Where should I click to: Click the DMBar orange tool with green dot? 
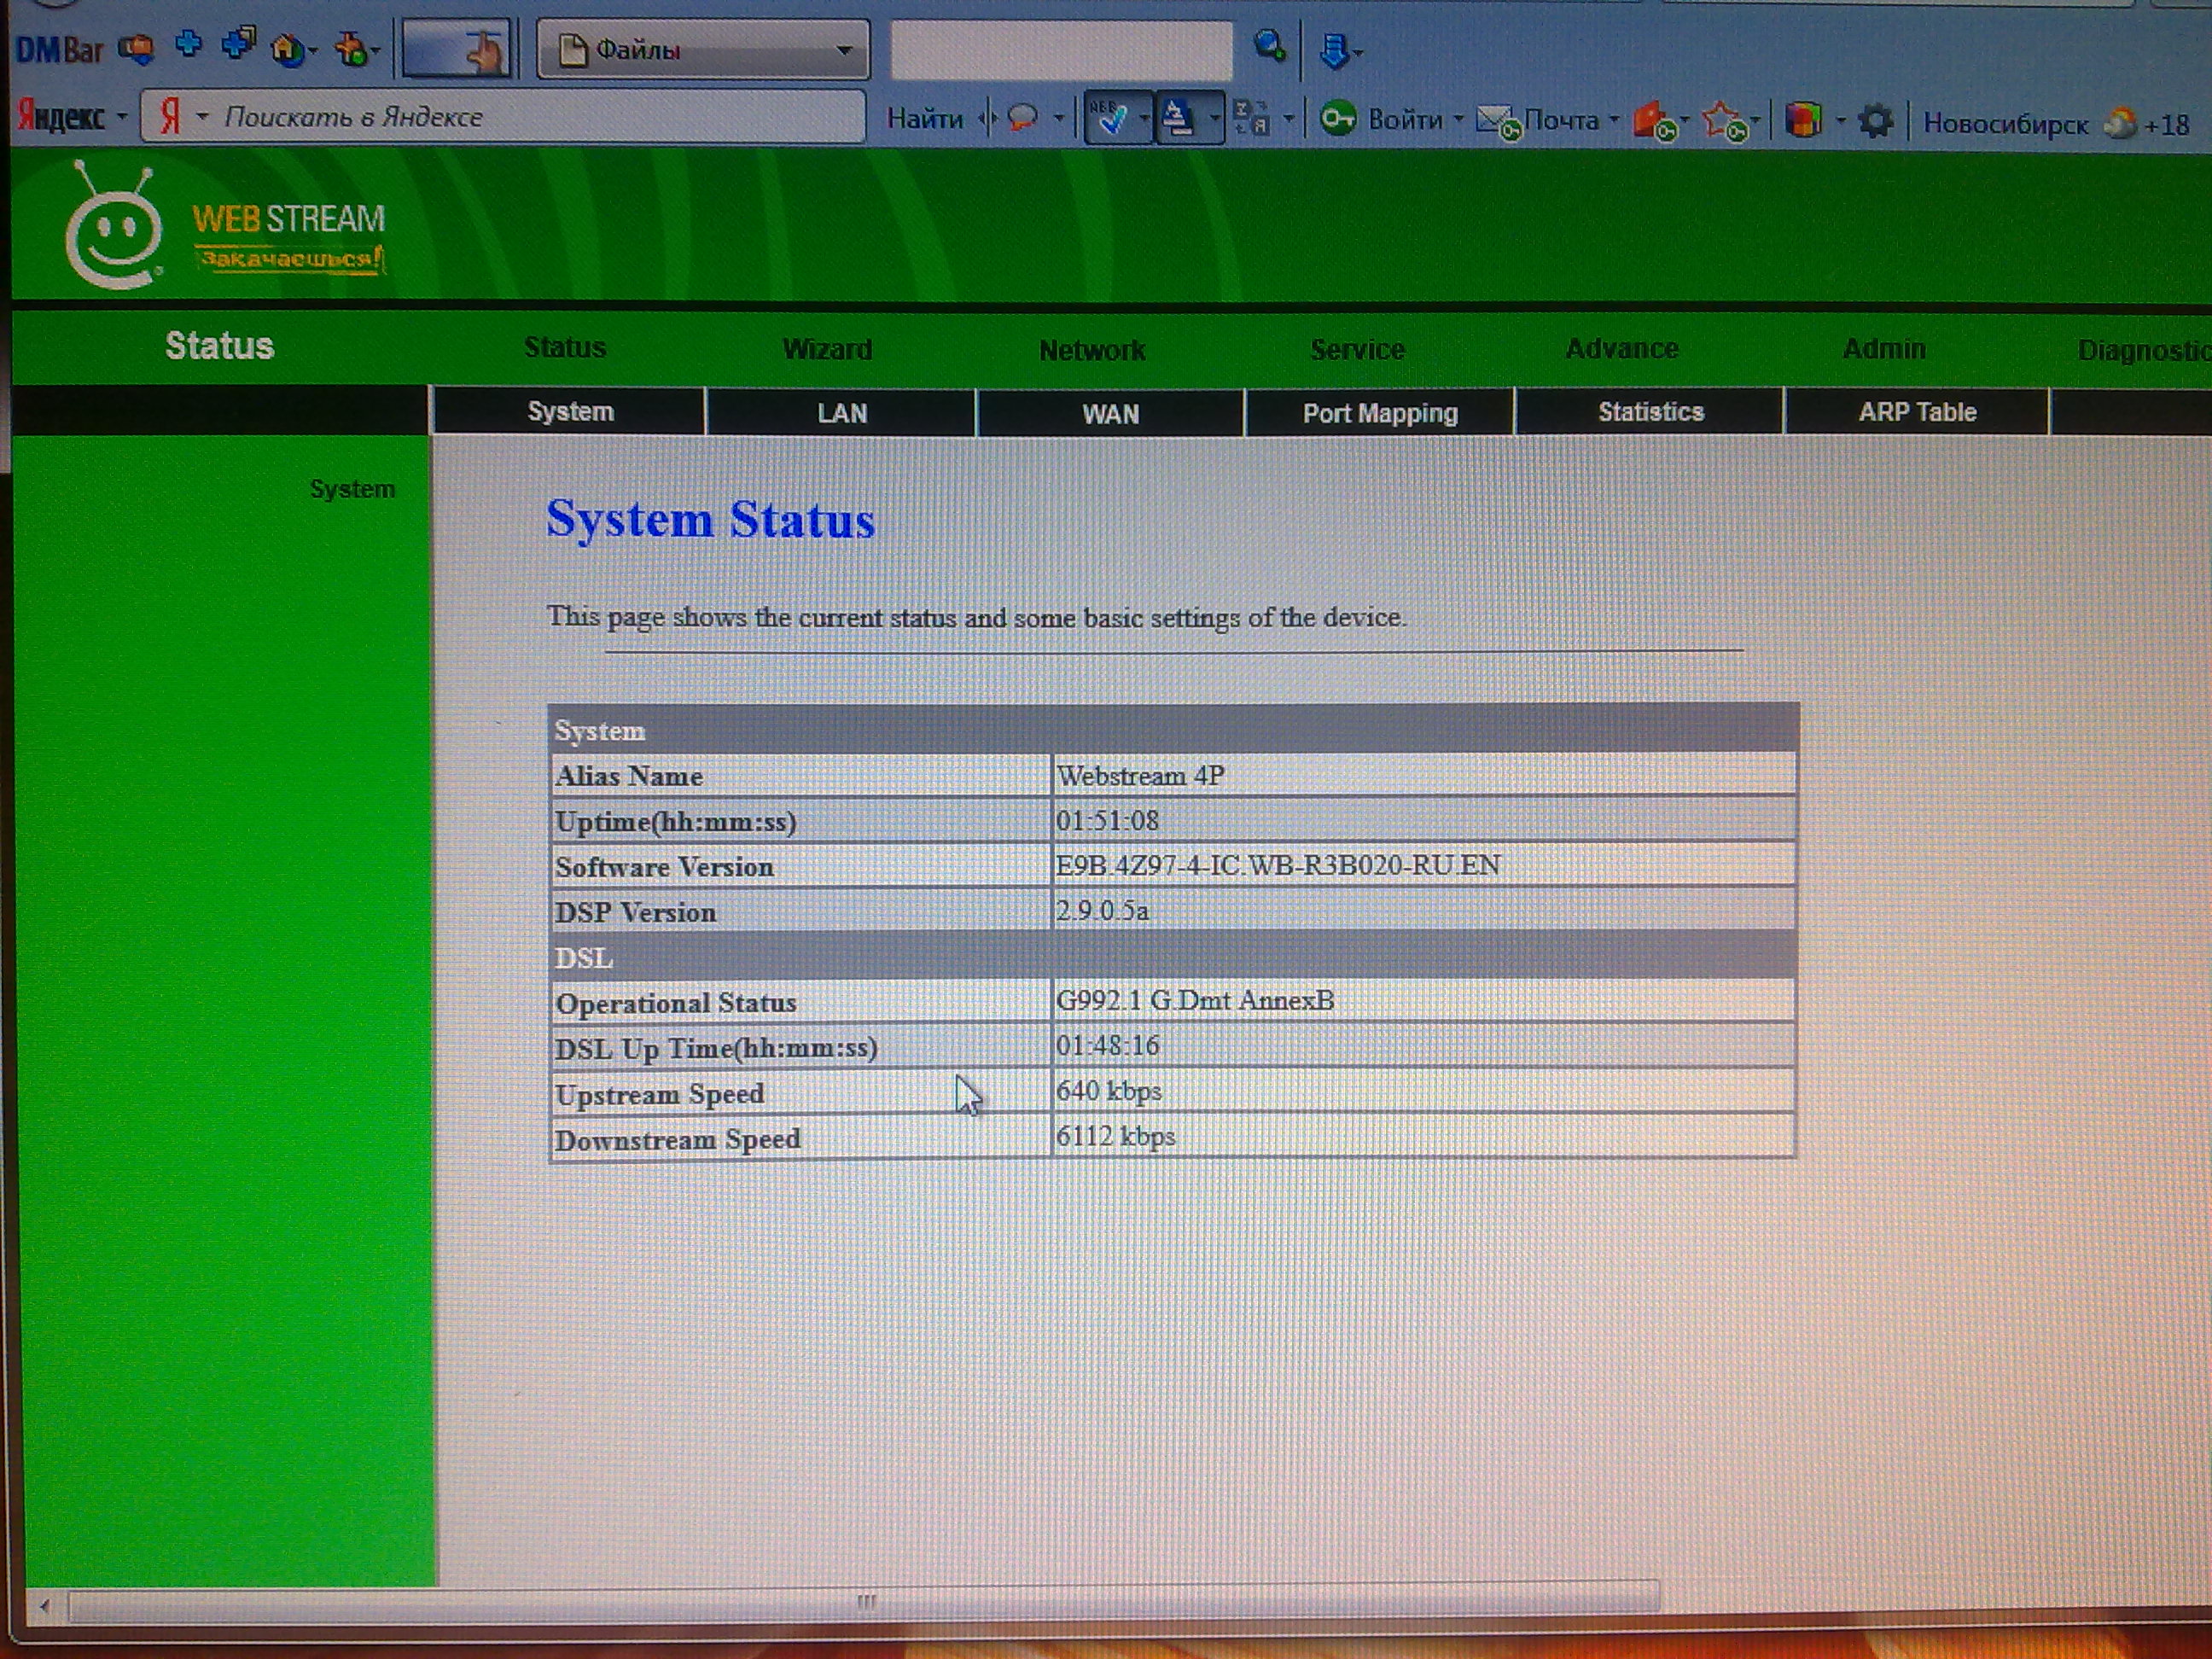click(x=351, y=48)
